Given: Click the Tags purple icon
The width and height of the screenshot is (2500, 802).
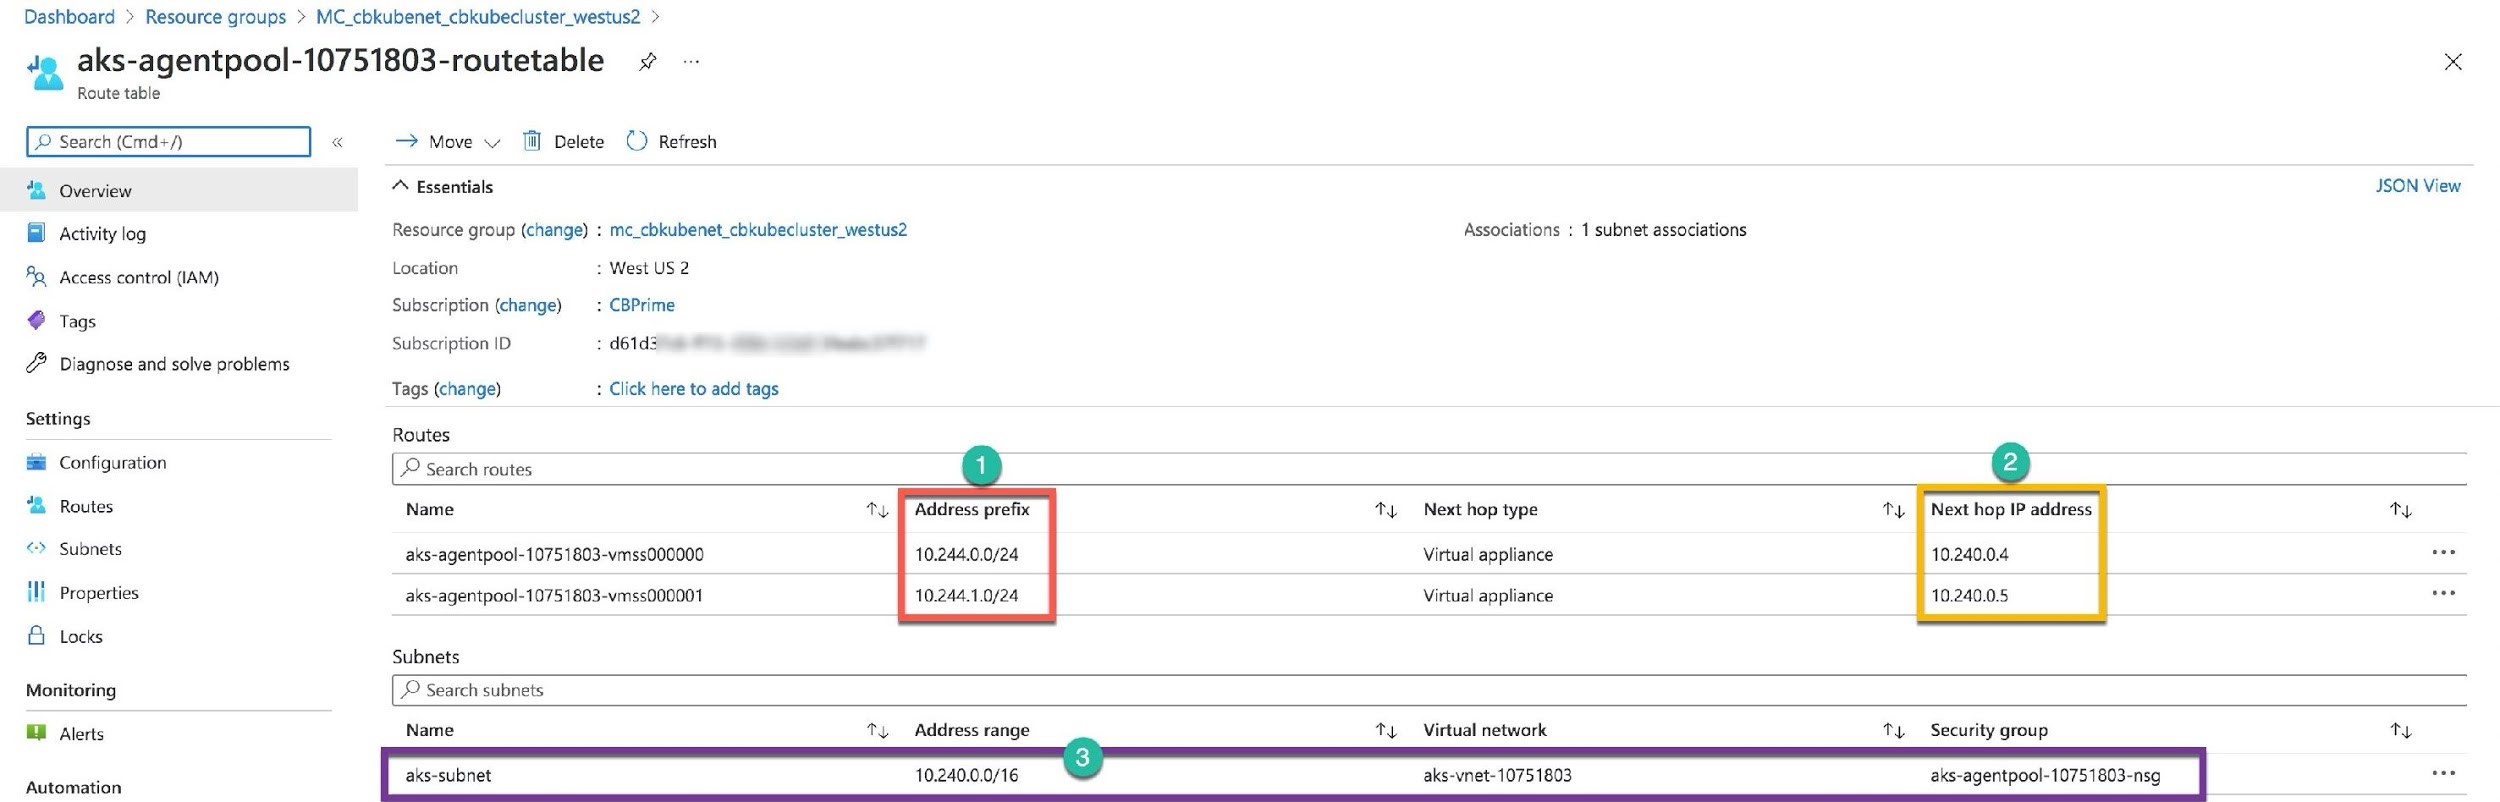Looking at the screenshot, I should click(36, 320).
